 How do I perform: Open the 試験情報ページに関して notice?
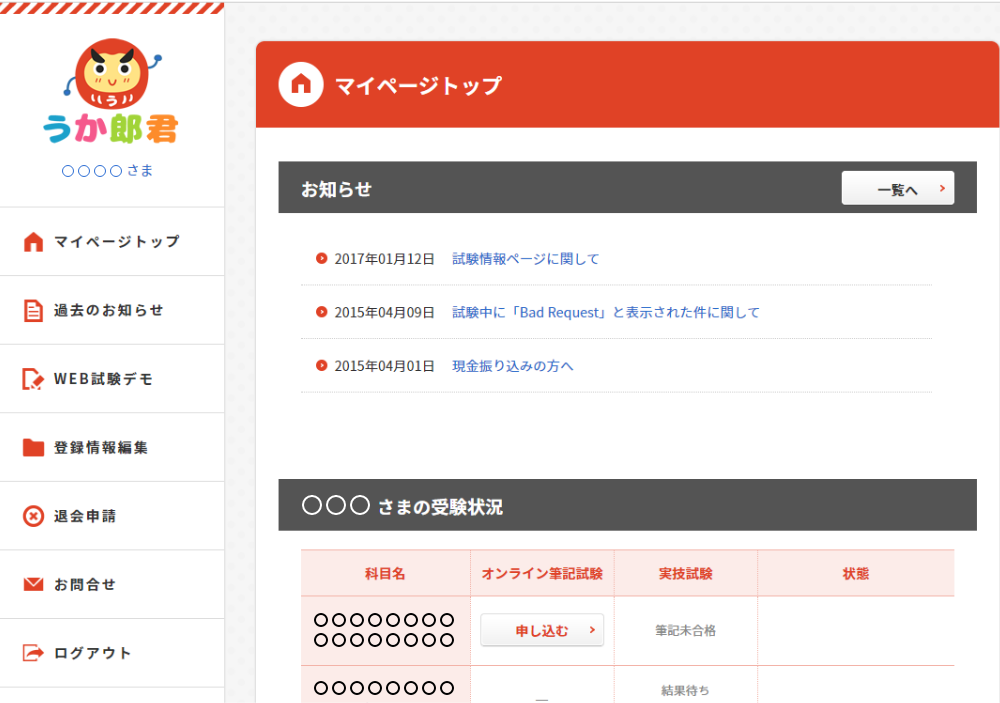tap(526, 259)
